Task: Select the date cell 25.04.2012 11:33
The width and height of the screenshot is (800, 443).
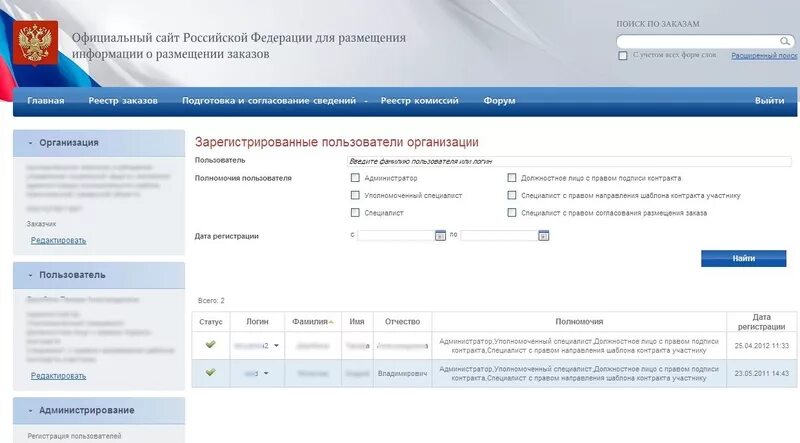Action: click(761, 346)
